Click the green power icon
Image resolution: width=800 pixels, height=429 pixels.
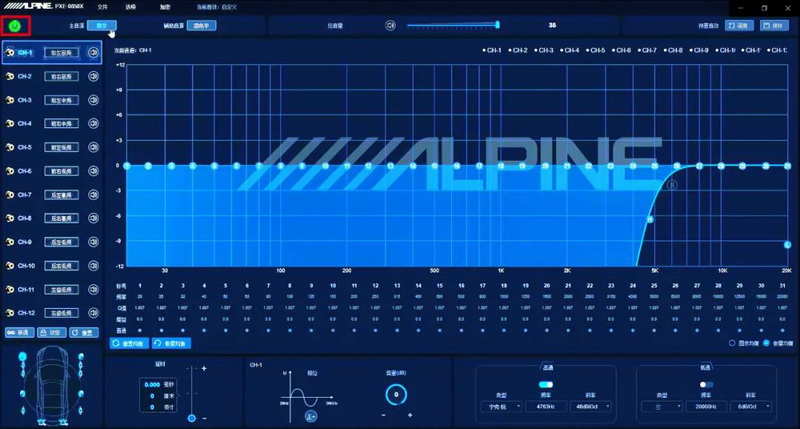tap(15, 26)
